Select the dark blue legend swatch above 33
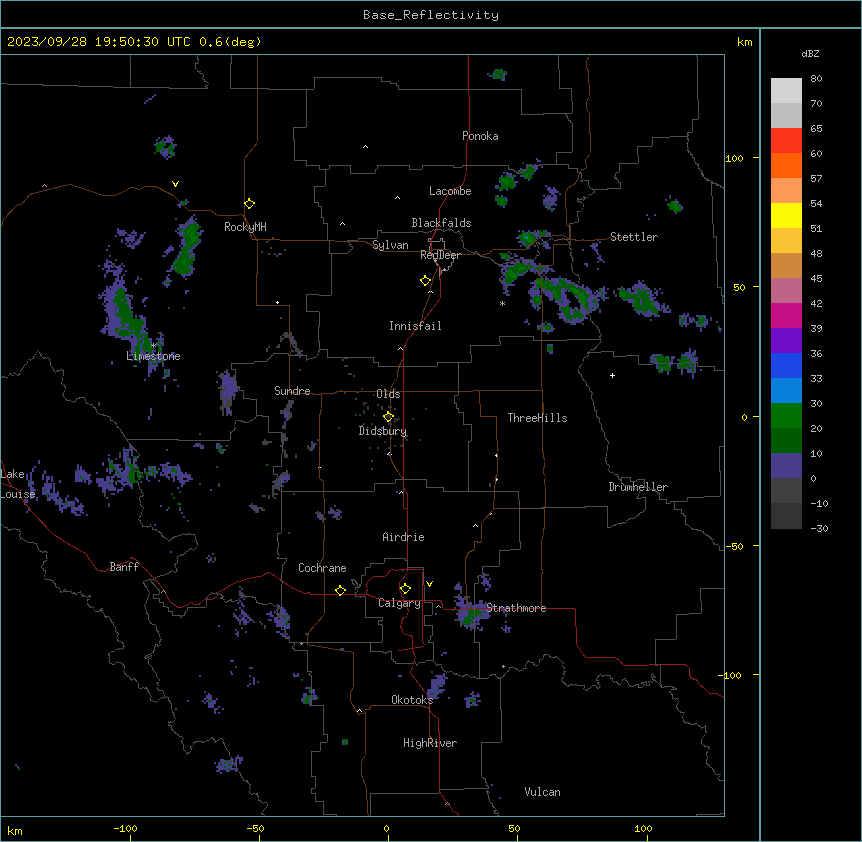This screenshot has height=842, width=862. pos(786,365)
